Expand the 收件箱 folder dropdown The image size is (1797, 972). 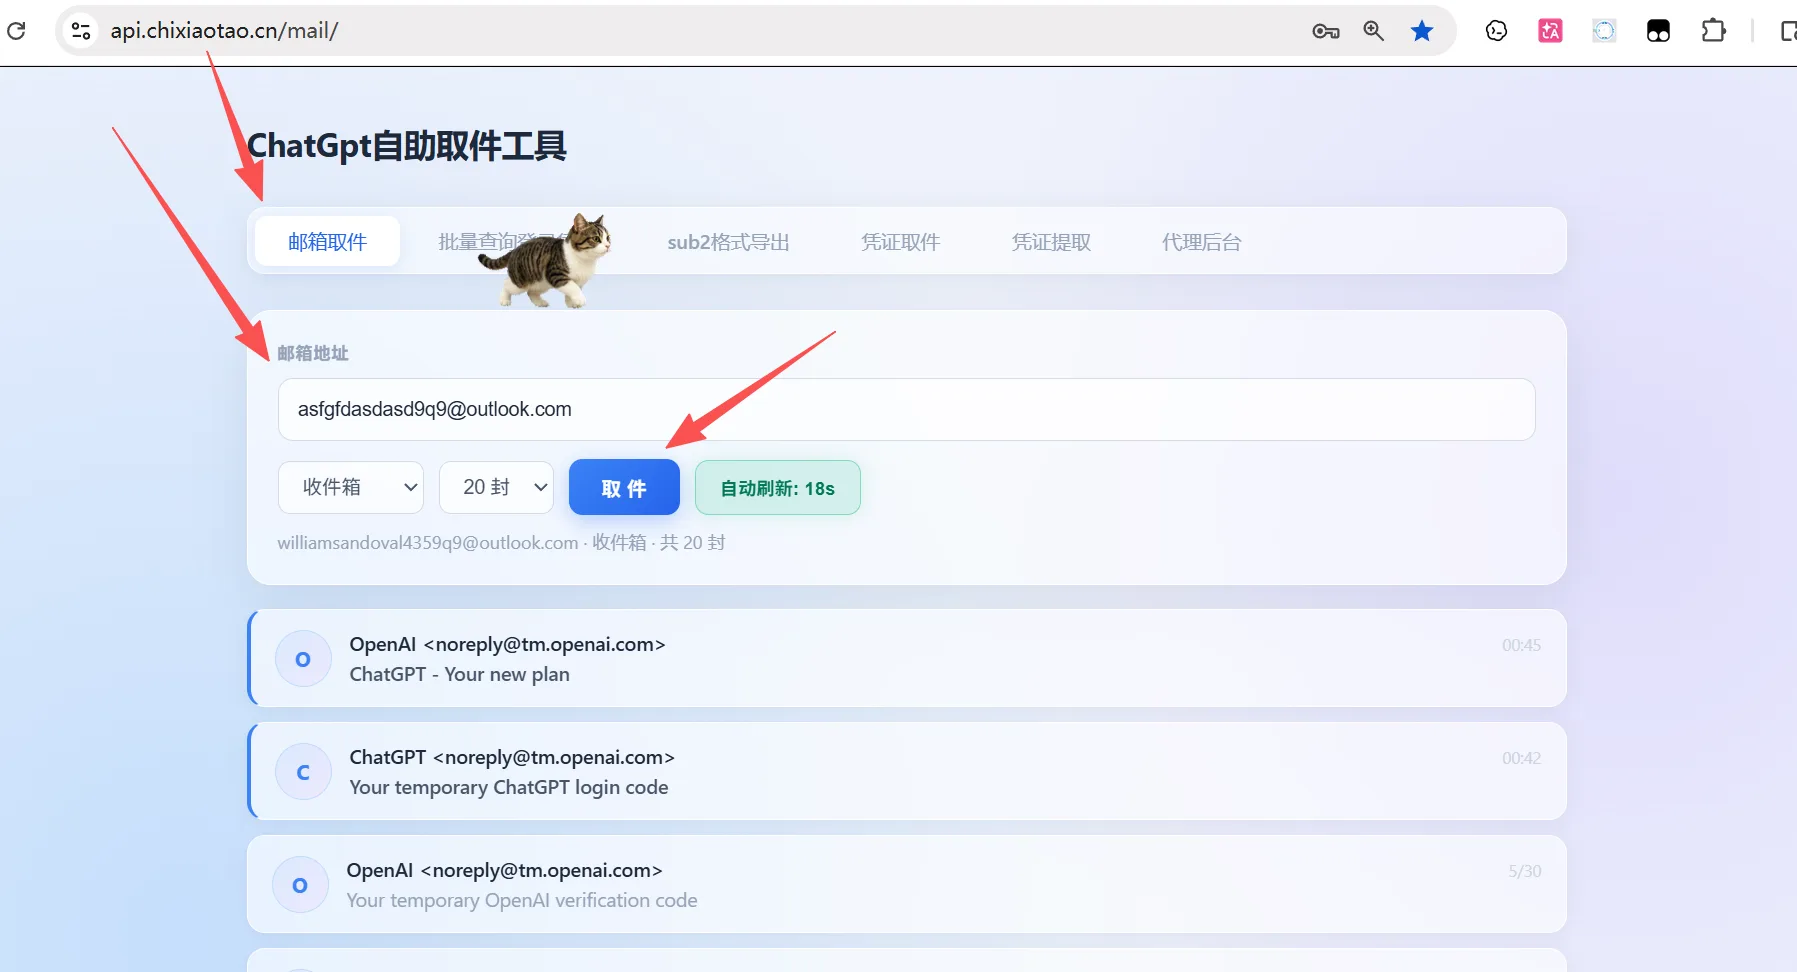click(x=351, y=487)
